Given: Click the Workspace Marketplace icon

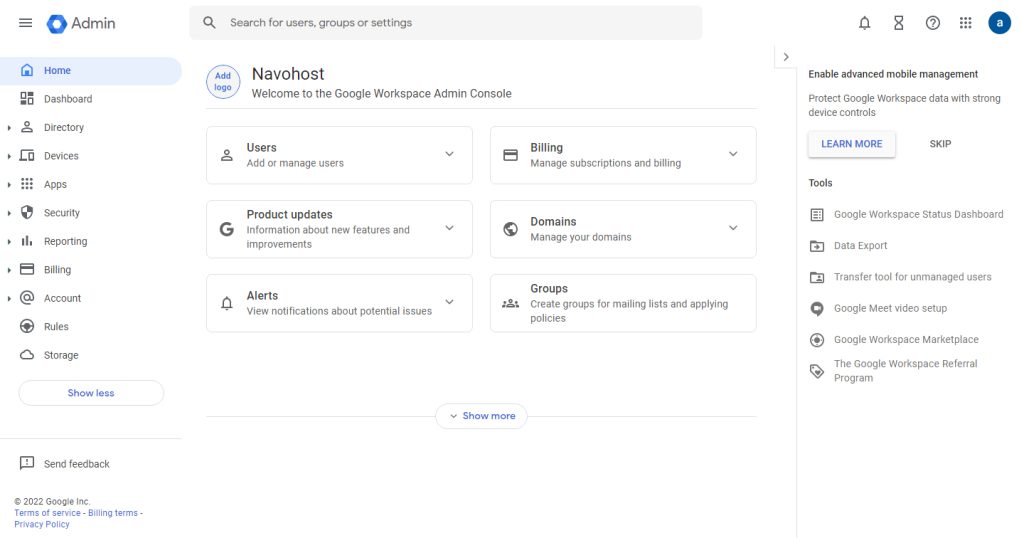Looking at the screenshot, I should tap(817, 340).
